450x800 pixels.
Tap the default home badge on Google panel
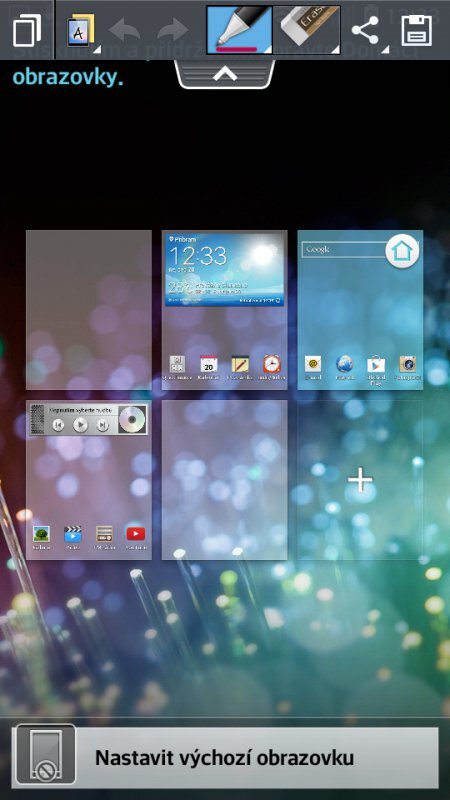coord(402,251)
